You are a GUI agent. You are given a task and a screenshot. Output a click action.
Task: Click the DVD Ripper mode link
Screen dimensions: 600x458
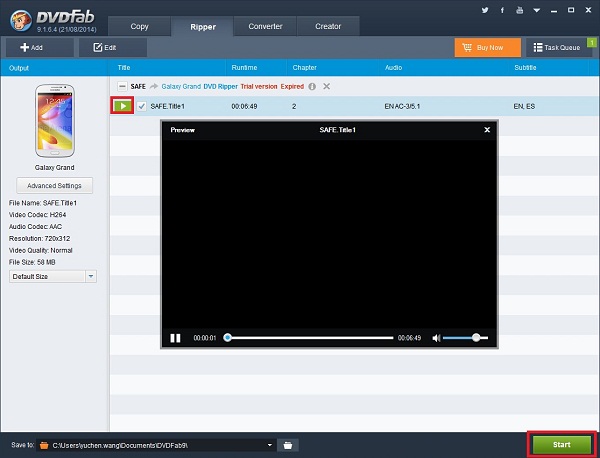[220, 86]
